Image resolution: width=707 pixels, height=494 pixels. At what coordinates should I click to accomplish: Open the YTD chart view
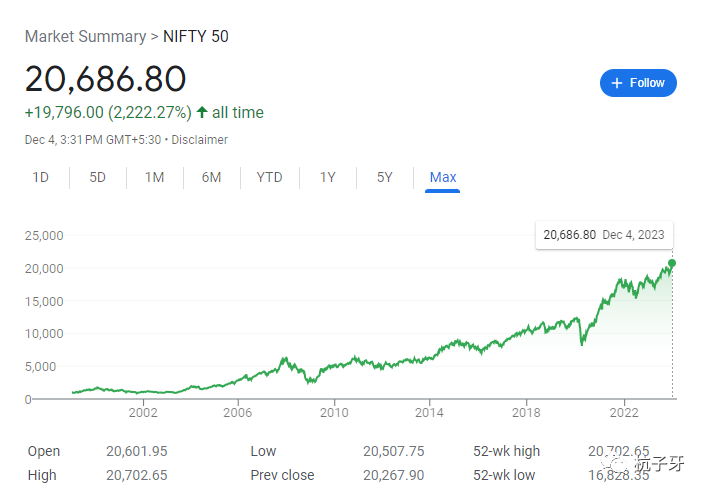pyautogui.click(x=269, y=177)
